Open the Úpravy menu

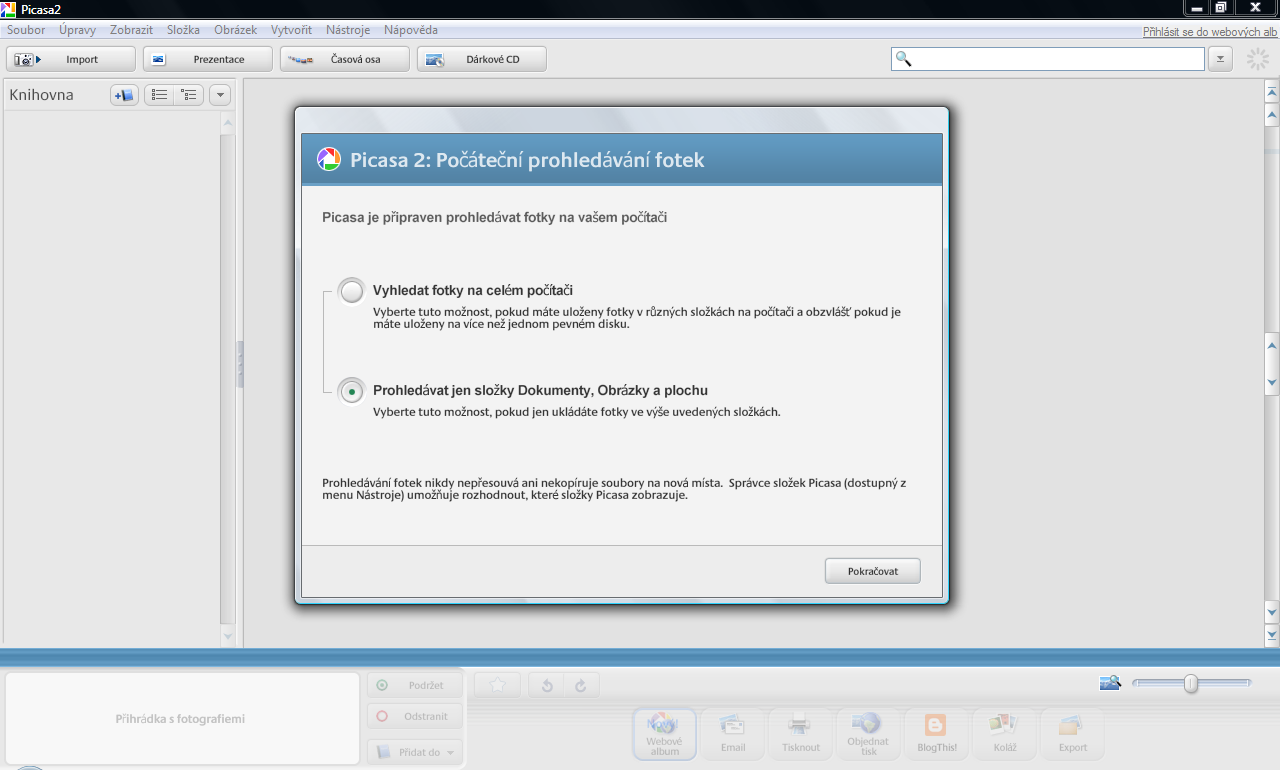coord(77,30)
